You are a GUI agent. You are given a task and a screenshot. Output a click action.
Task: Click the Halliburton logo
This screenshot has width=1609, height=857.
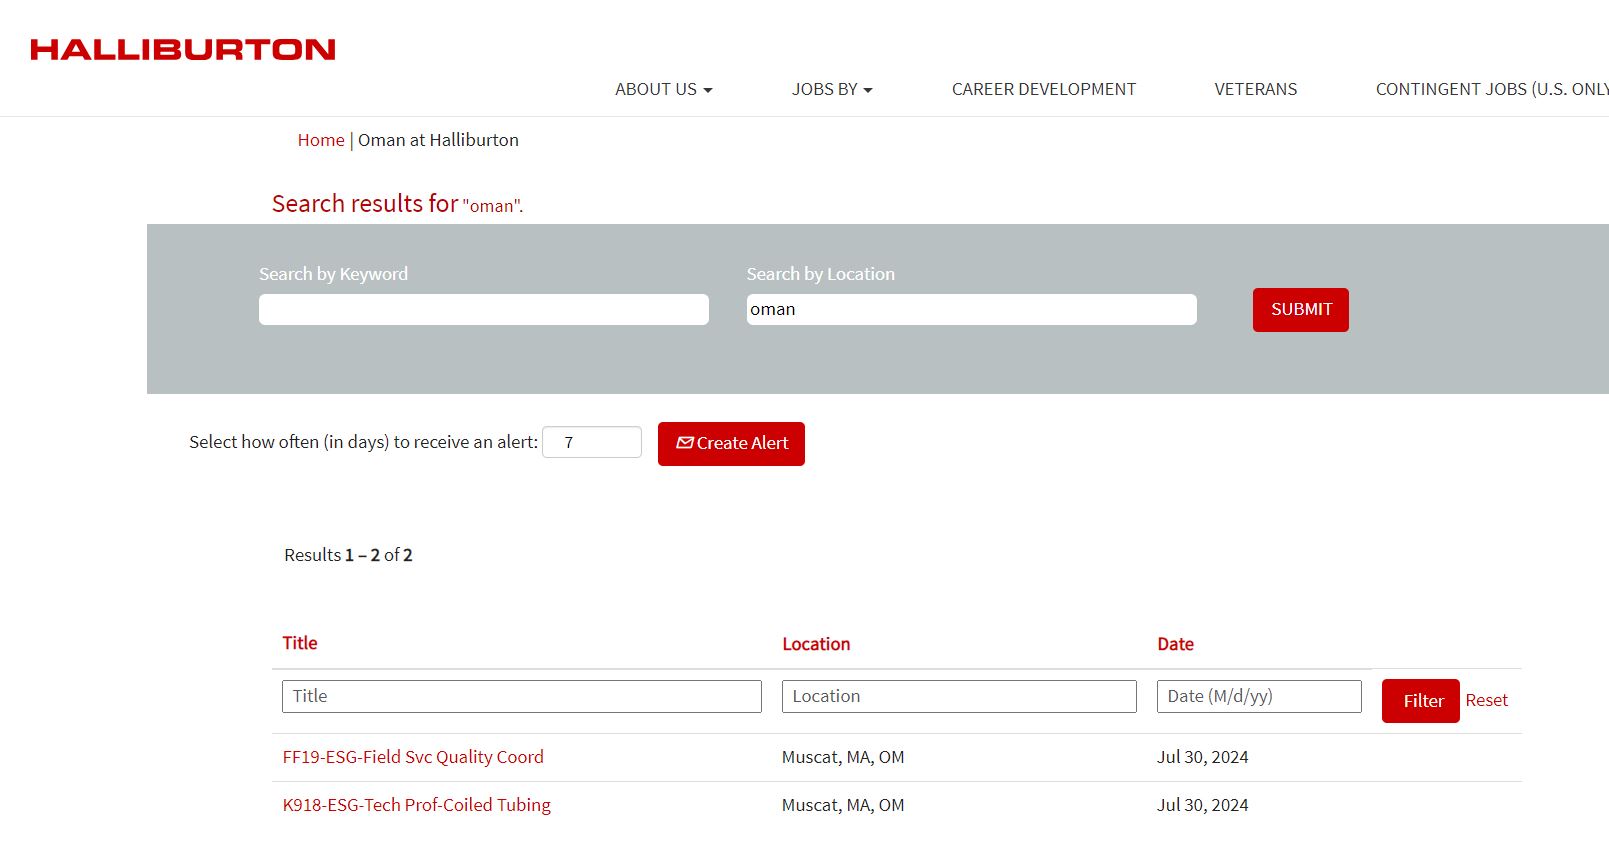183,50
